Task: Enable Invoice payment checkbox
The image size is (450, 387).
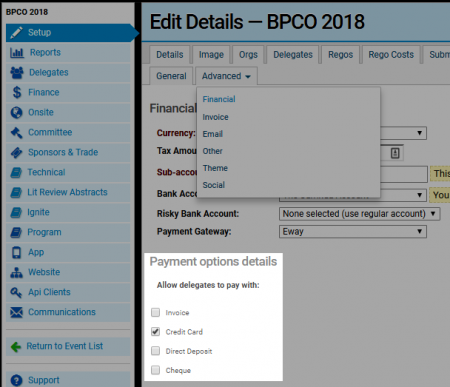Action: click(x=155, y=312)
